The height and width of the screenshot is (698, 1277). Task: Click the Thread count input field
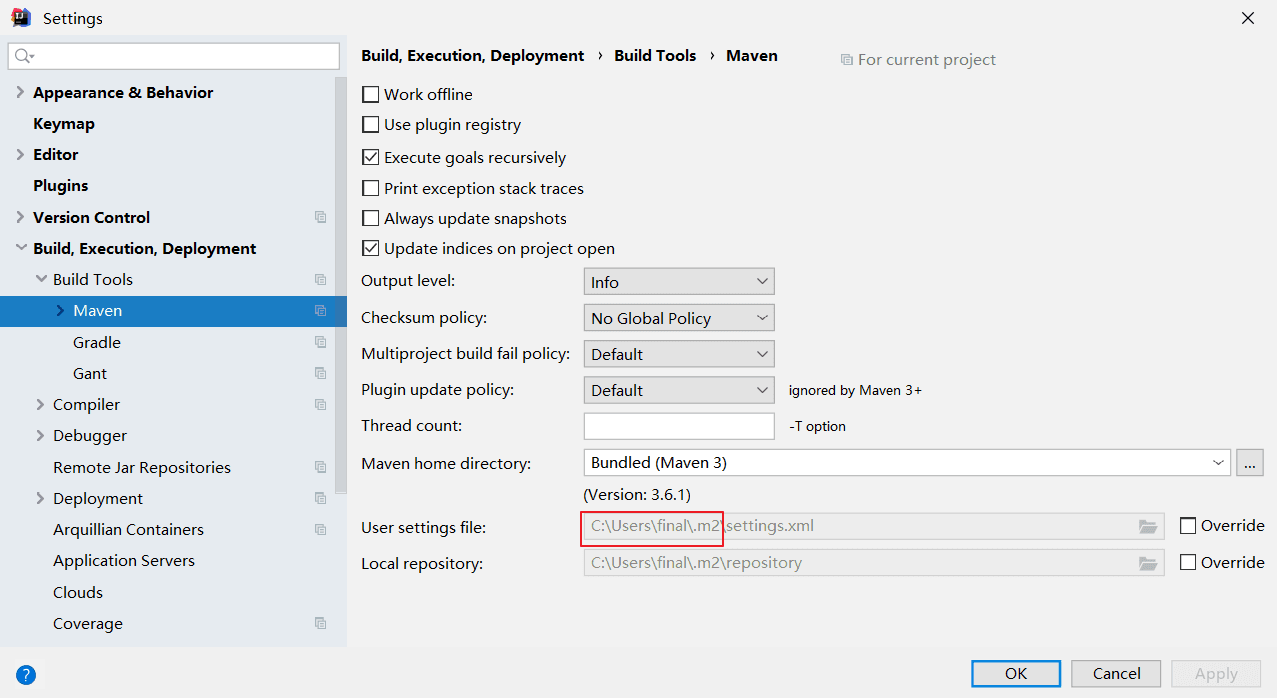click(x=678, y=426)
